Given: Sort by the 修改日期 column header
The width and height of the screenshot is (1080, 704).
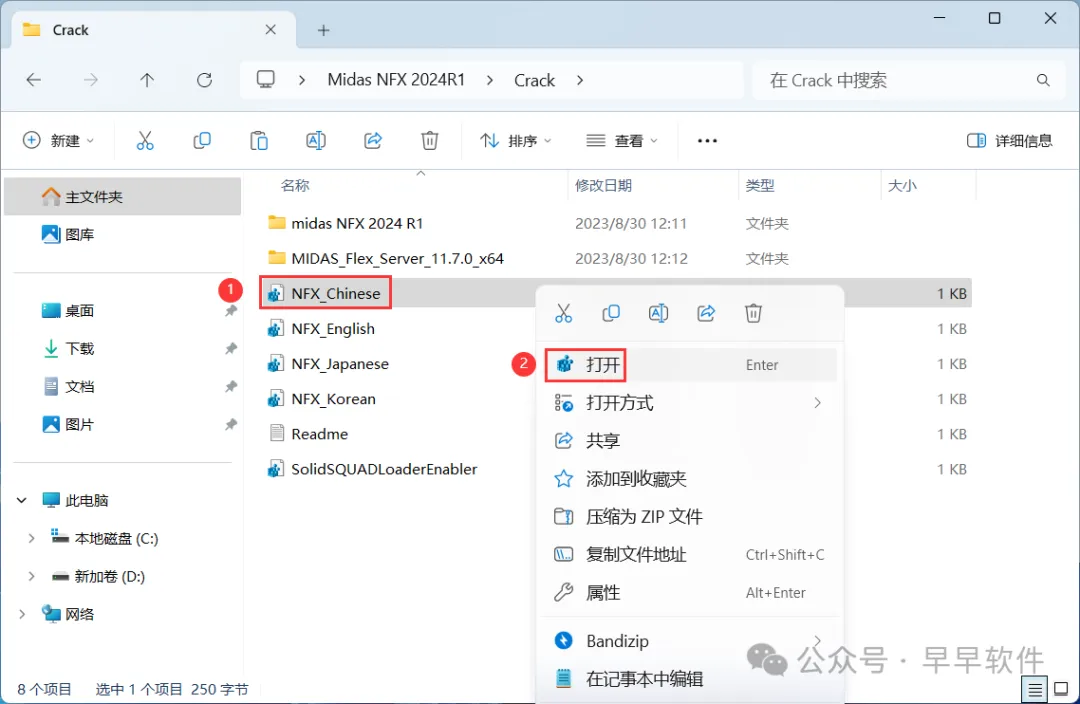Looking at the screenshot, I should [x=603, y=186].
